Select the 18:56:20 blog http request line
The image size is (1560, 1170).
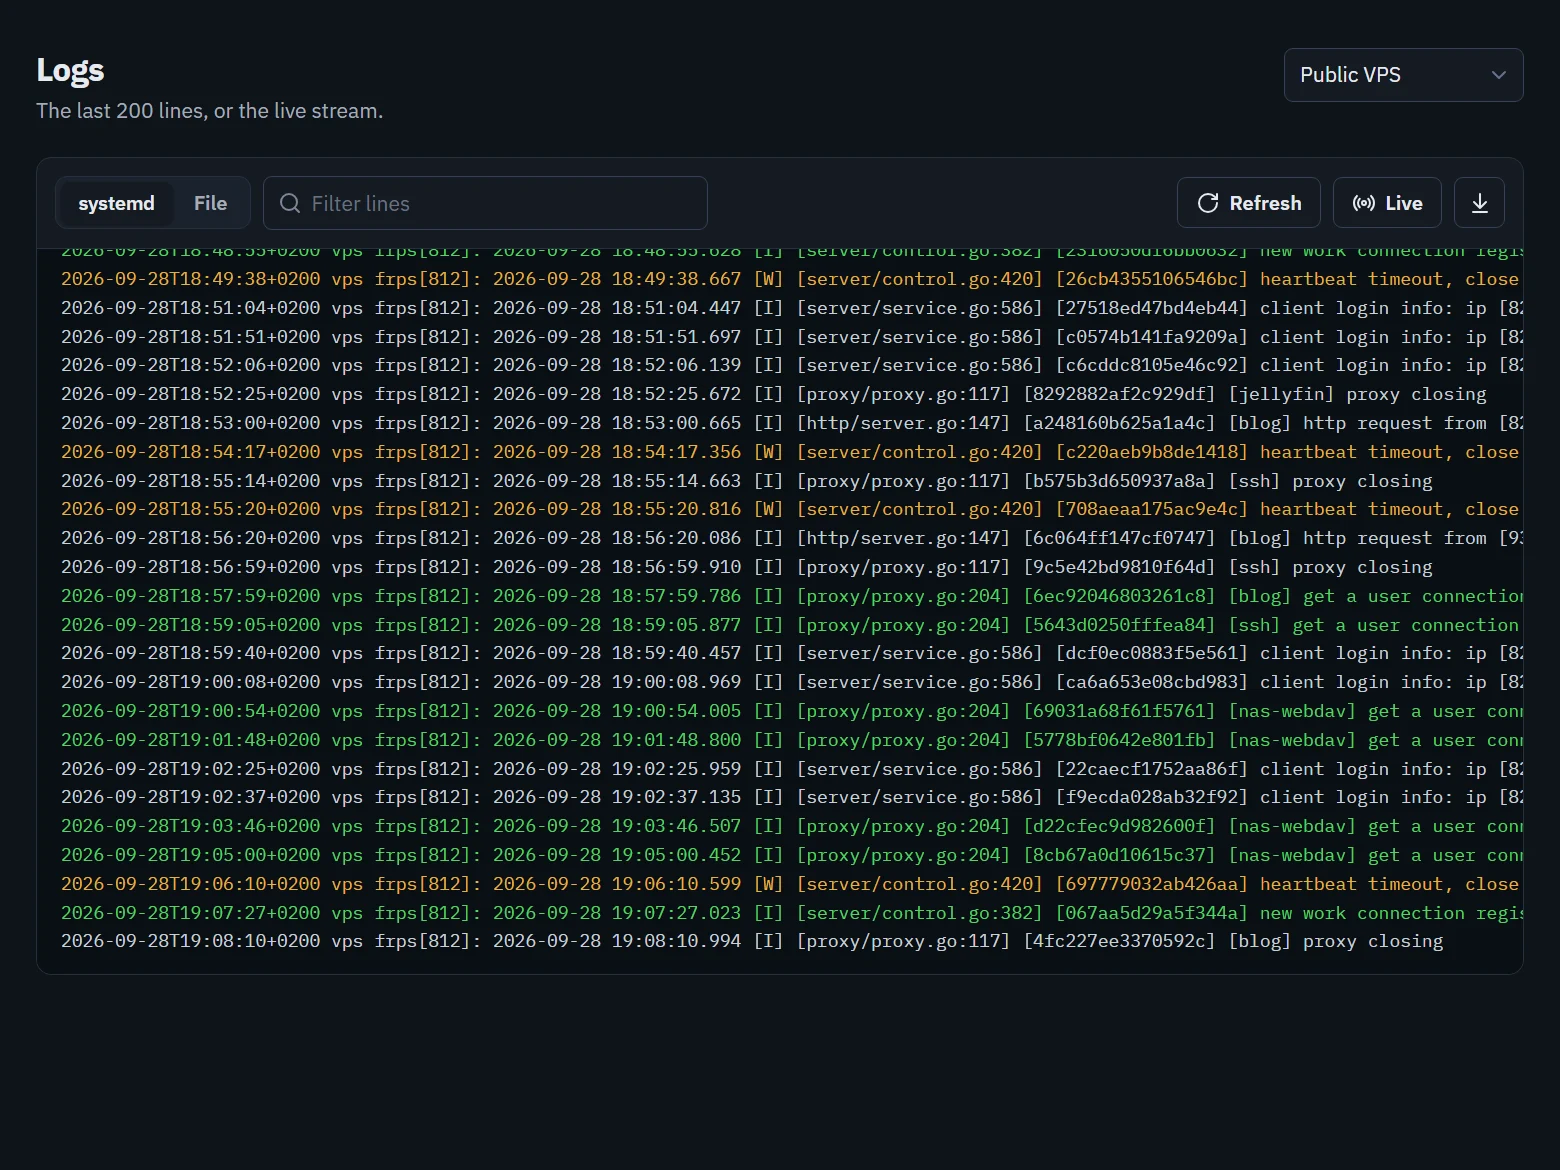pos(790,538)
